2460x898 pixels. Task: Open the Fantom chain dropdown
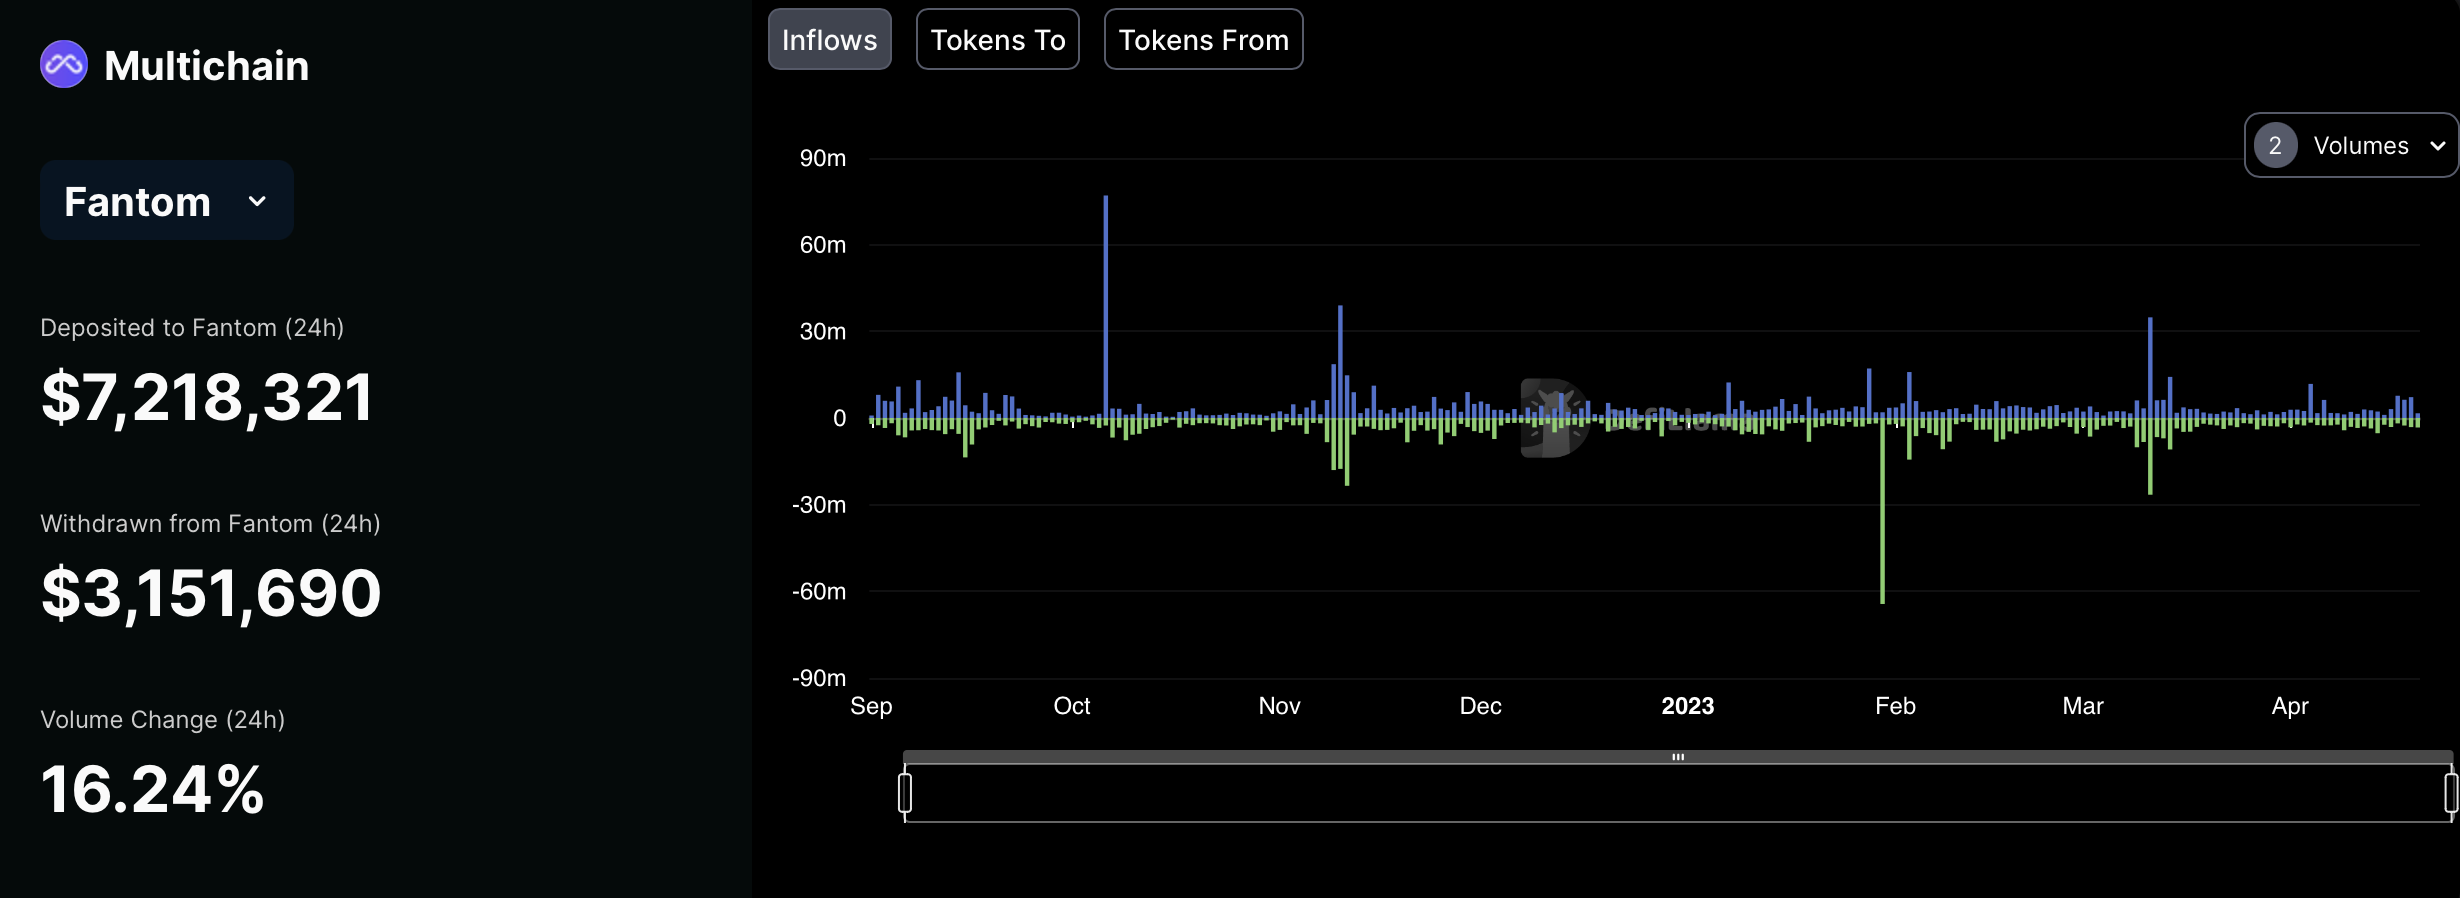[167, 201]
